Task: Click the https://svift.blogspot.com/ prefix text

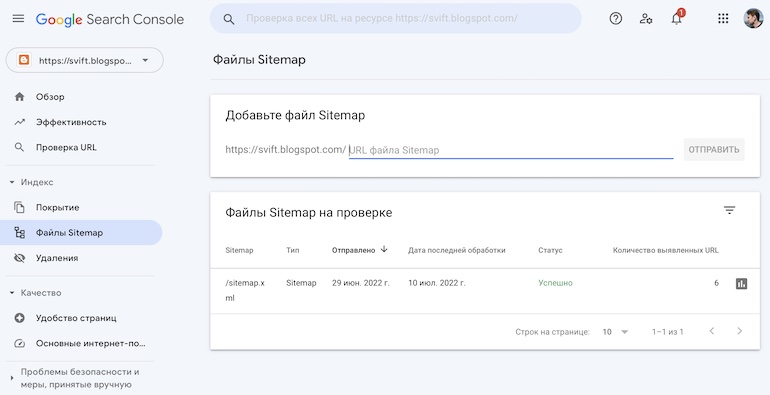Action: click(x=285, y=149)
